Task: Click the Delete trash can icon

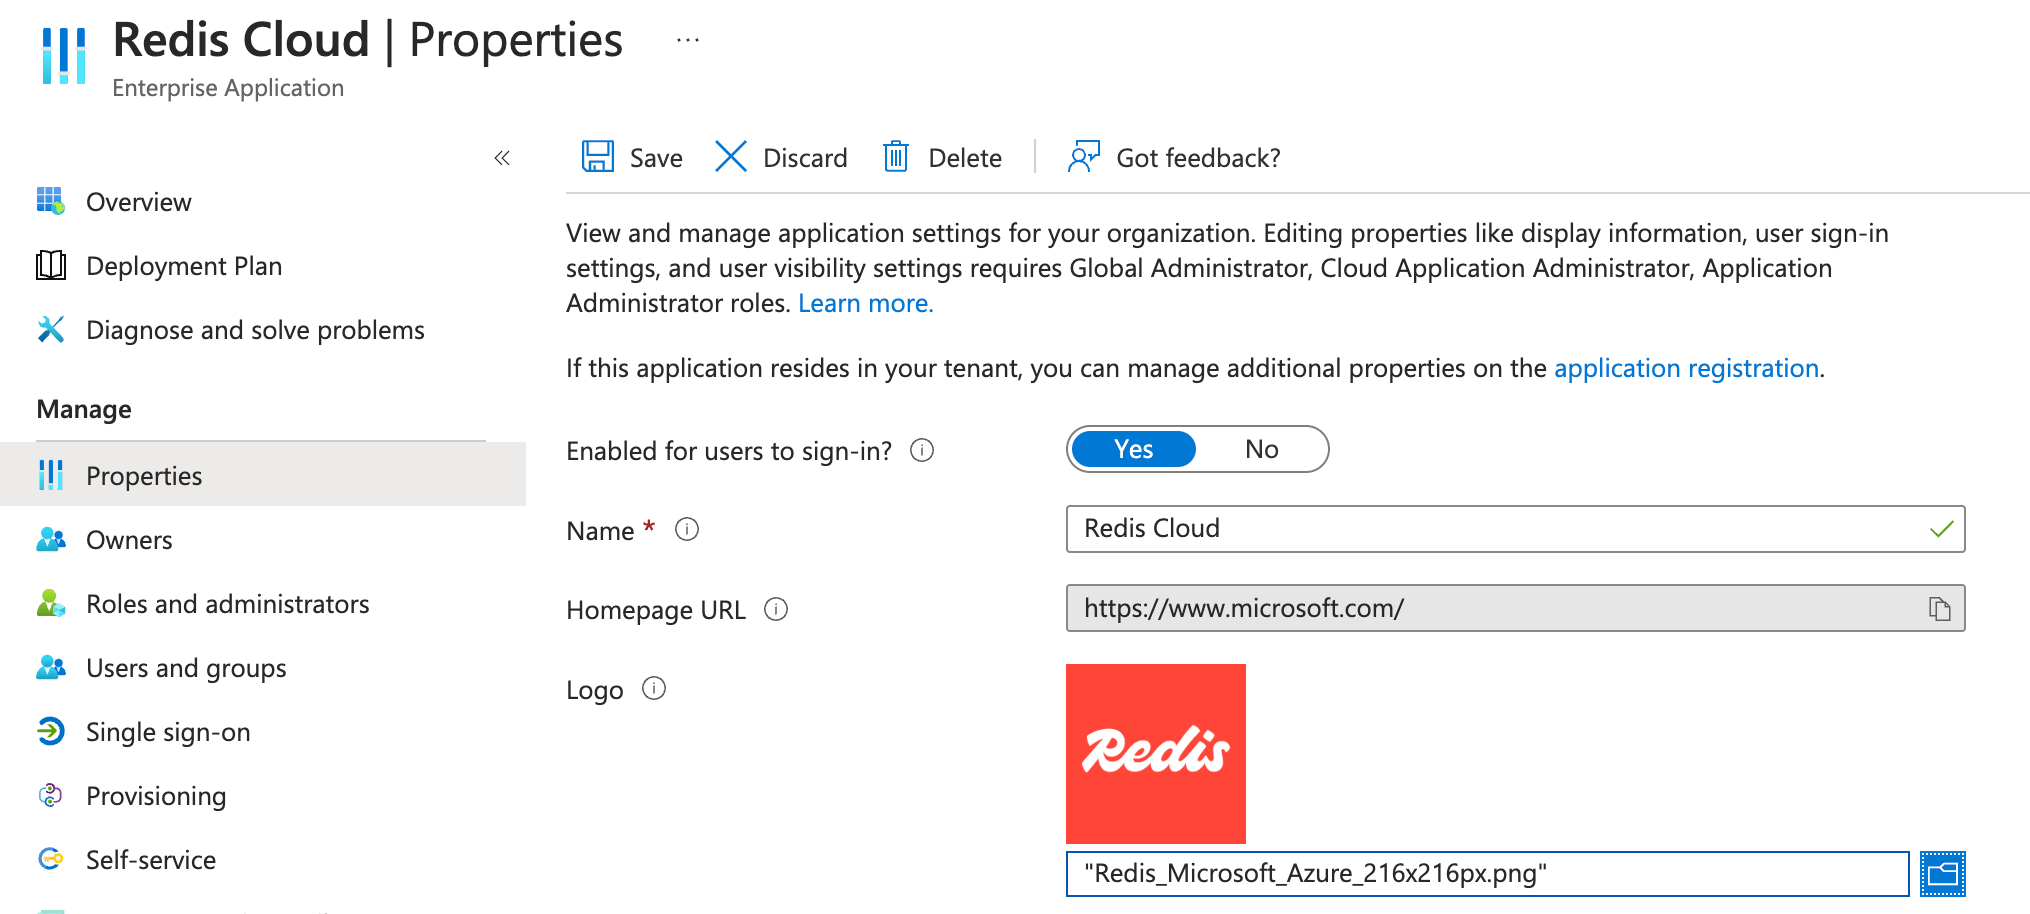Action: click(x=896, y=157)
